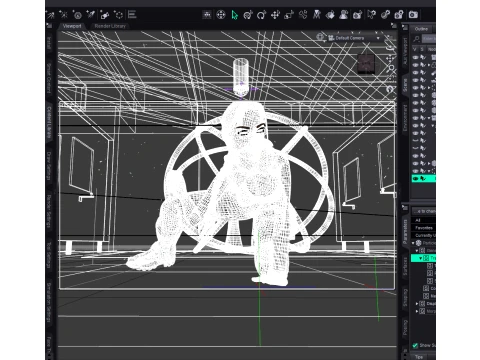Open the Tool Settings side tab
The height and width of the screenshot is (360, 480).
[49, 255]
